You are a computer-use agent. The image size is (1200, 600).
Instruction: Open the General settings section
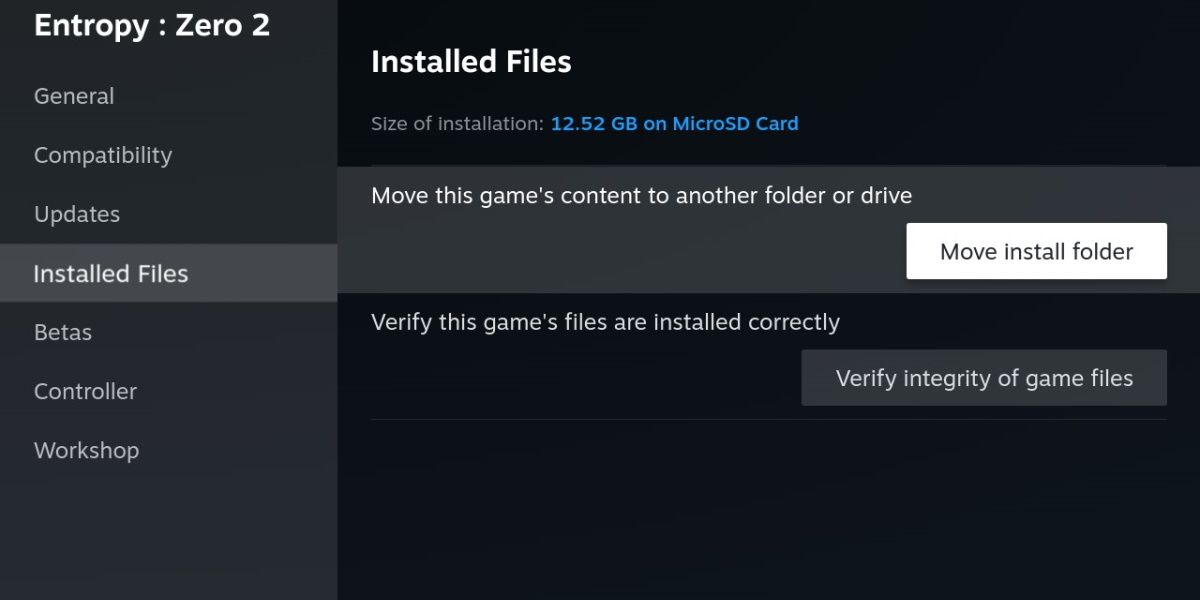[x=74, y=96]
